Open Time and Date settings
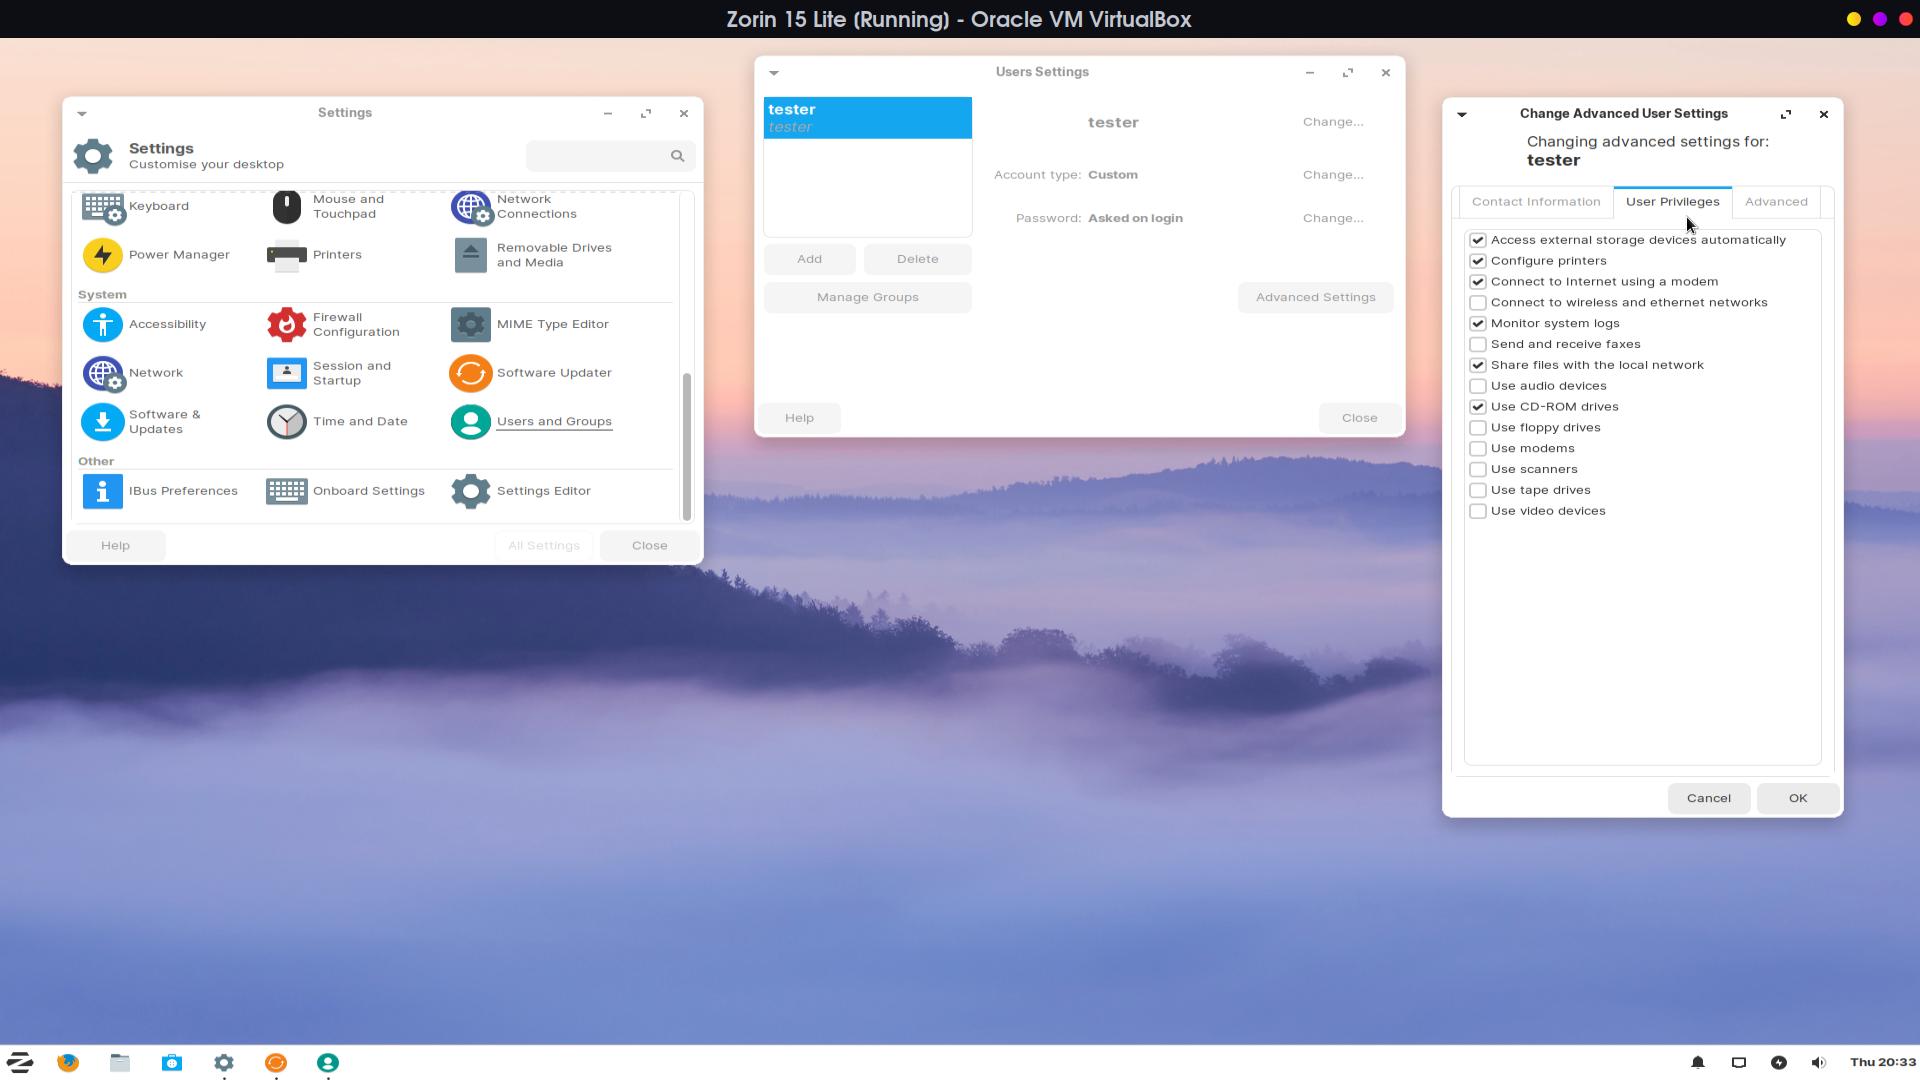Screen dimensions: 1920x1080 pyautogui.click(x=287, y=422)
